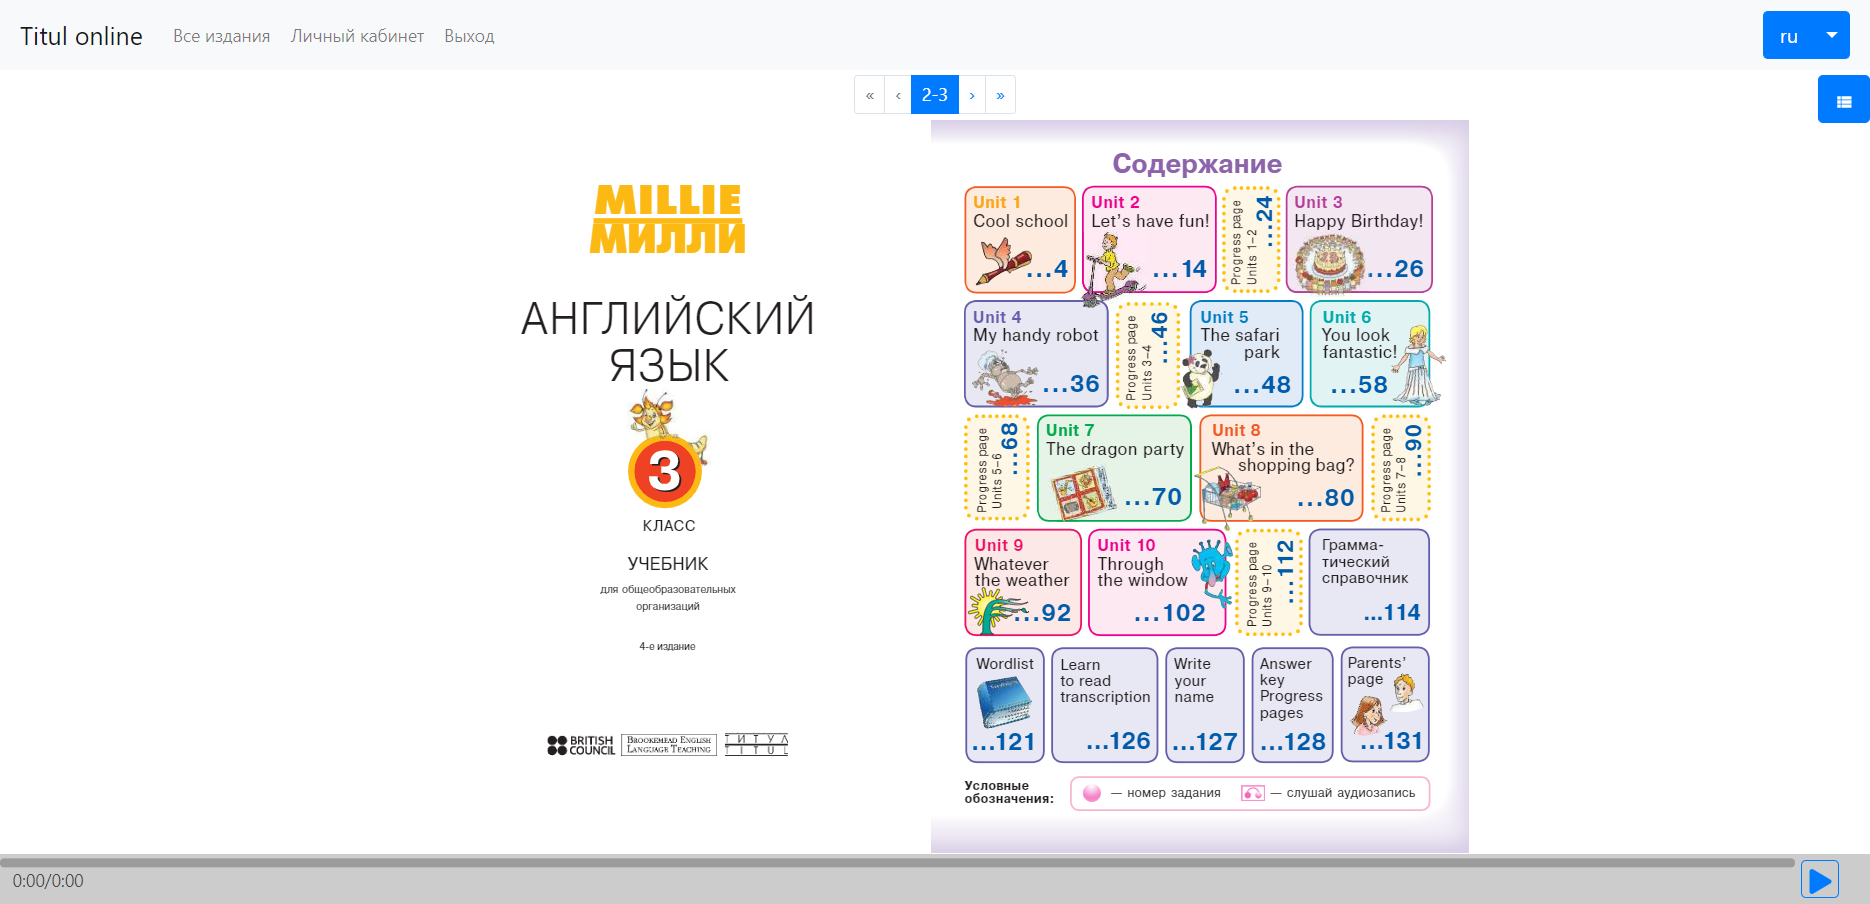Click the Unit 3 birthday cake picture

(x=1329, y=264)
